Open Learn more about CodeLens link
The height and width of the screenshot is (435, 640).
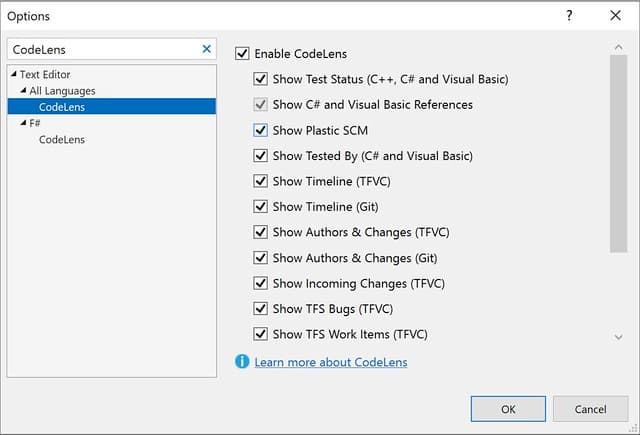331,362
